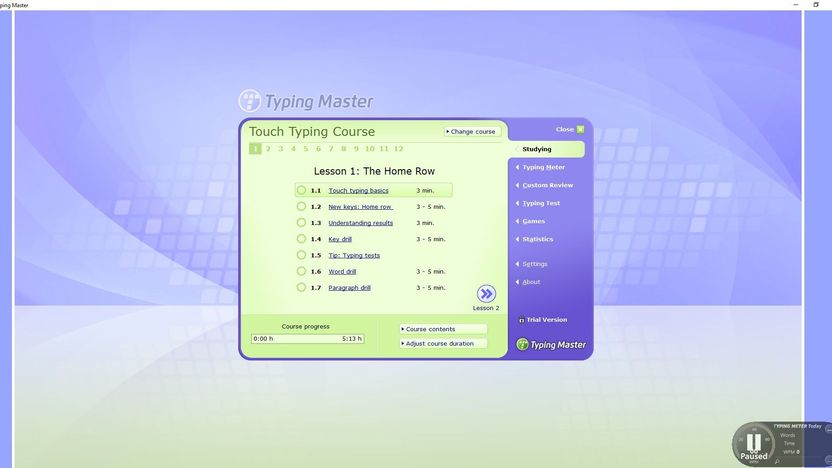Go to lesson tab 10
This screenshot has width=832, height=468.
(370, 149)
